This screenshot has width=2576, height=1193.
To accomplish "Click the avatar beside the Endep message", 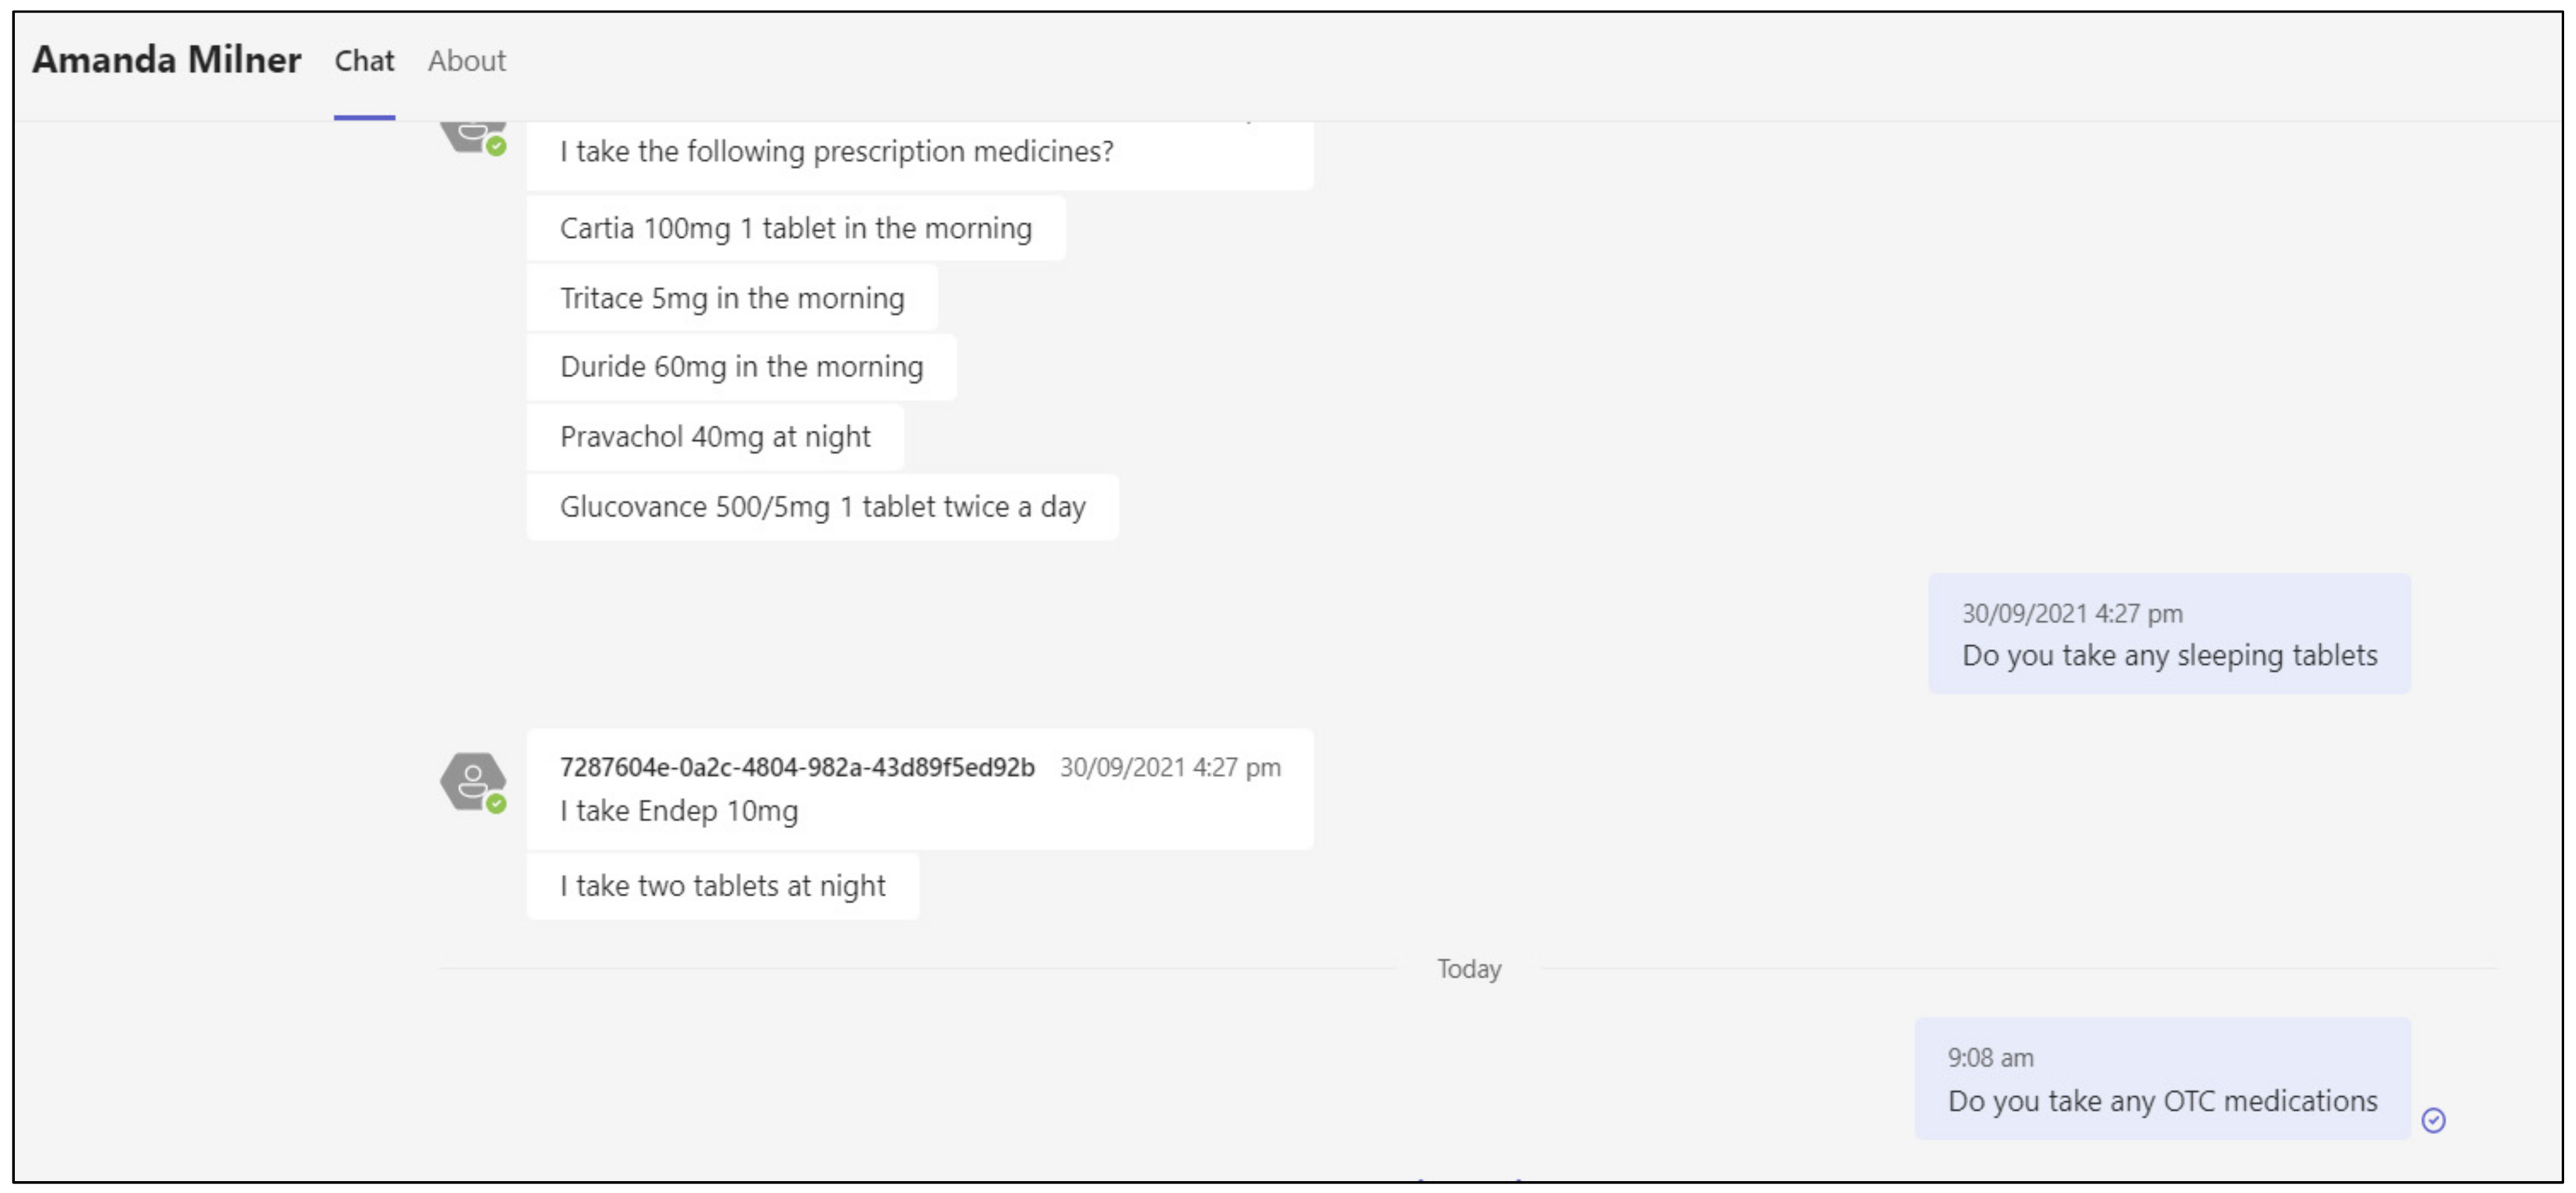I will 472,781.
